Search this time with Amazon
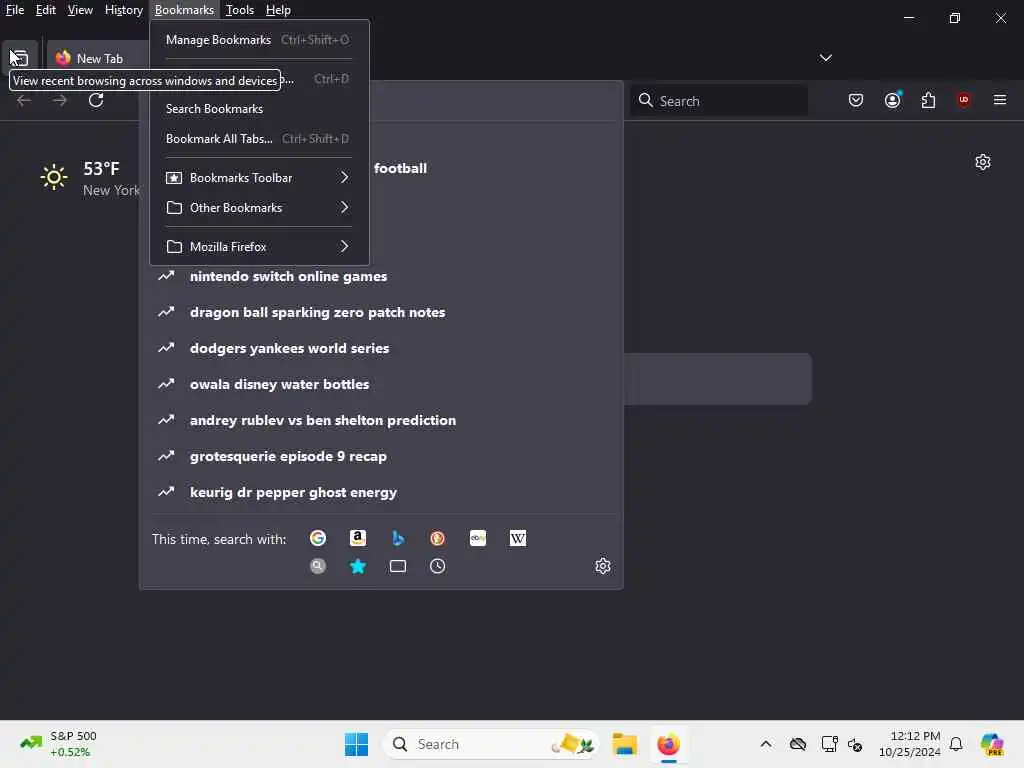This screenshot has height=768, width=1024. pos(358,538)
